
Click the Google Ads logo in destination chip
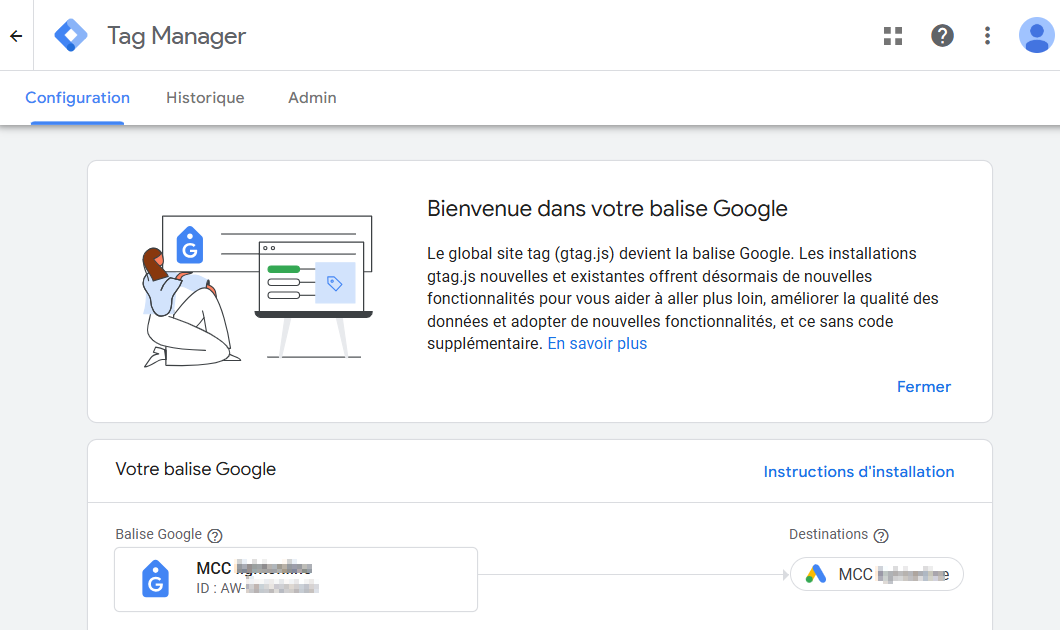coord(816,575)
